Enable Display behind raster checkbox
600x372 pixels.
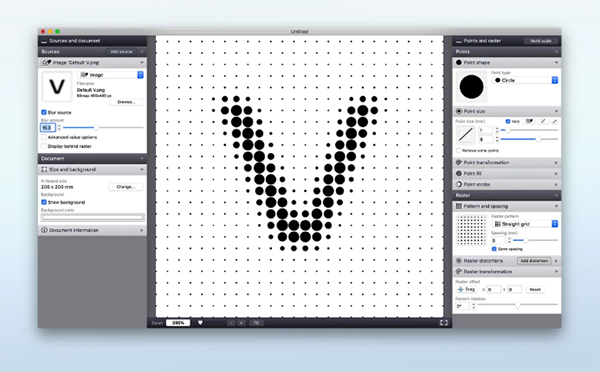(x=44, y=146)
